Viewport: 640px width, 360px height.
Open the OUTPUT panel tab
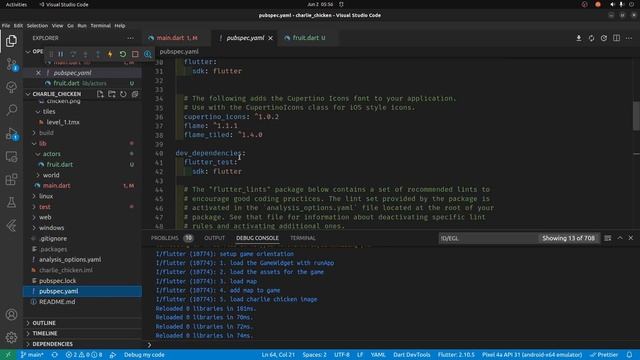coord(214,238)
